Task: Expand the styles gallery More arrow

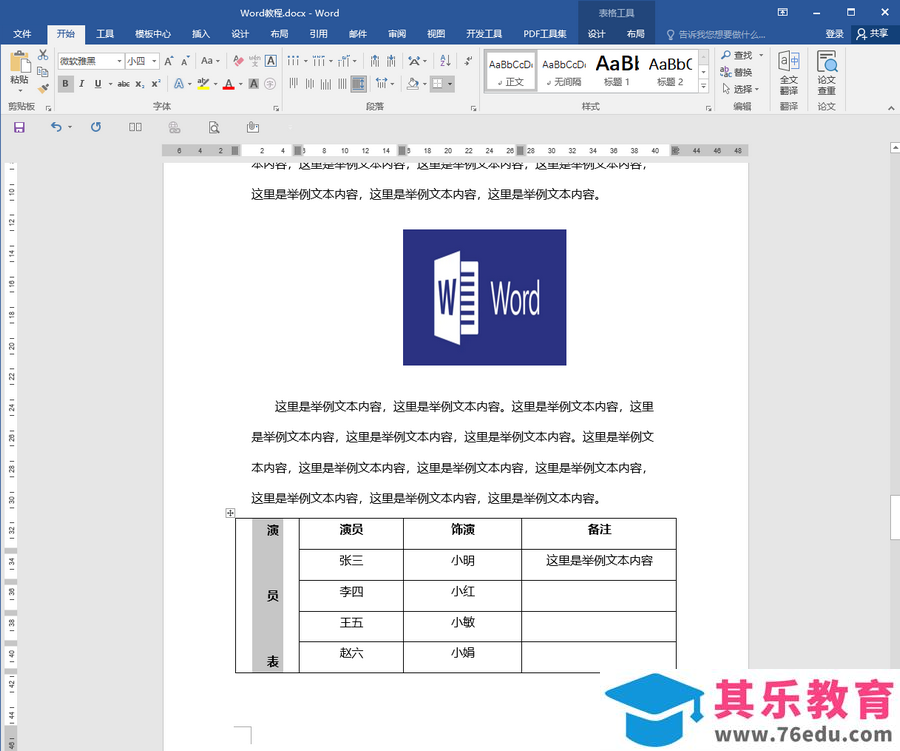Action: tap(703, 86)
